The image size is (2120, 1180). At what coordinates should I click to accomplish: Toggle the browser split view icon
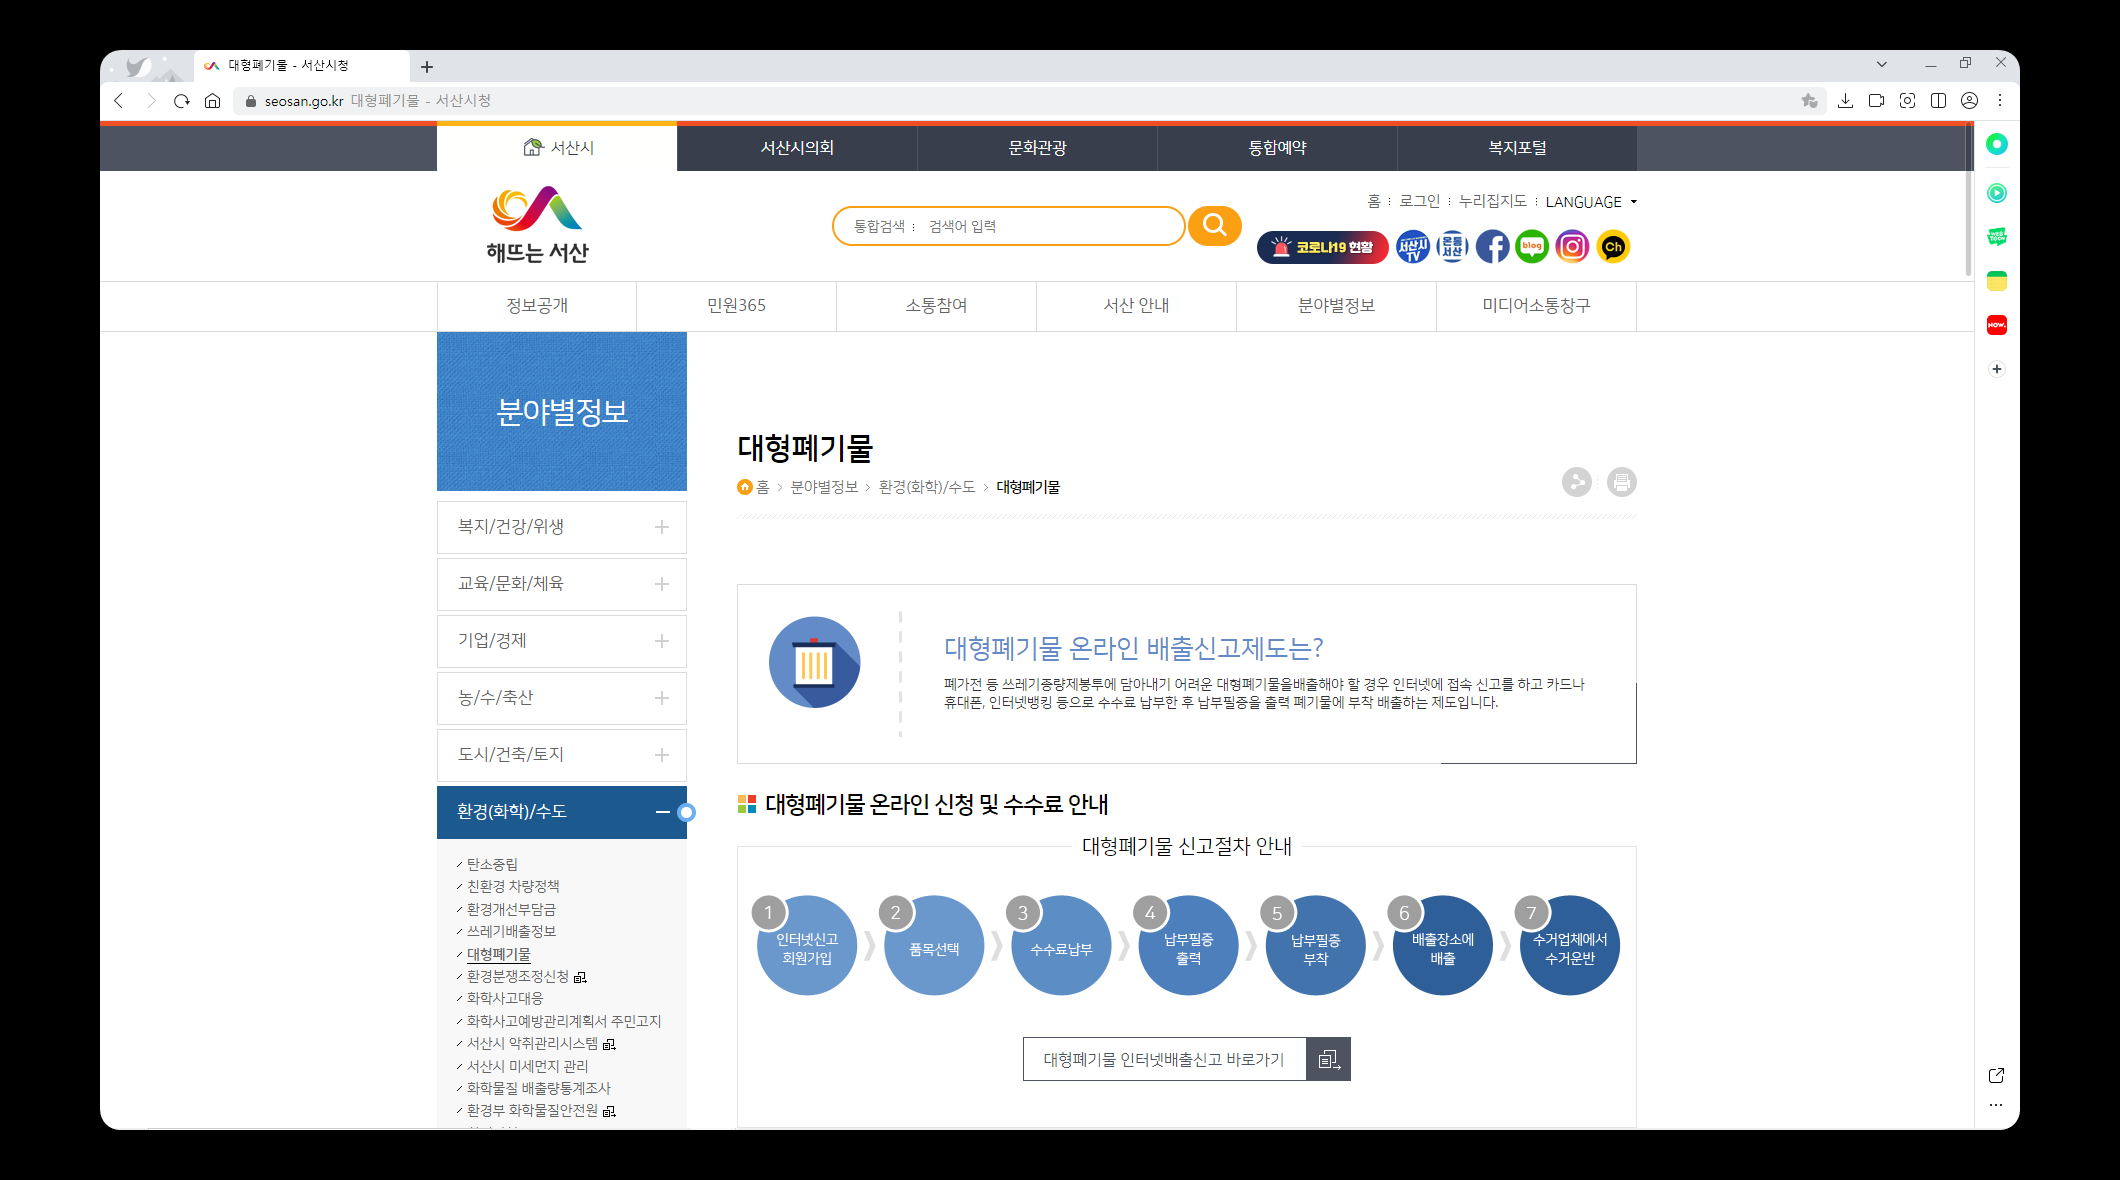pyautogui.click(x=1938, y=100)
